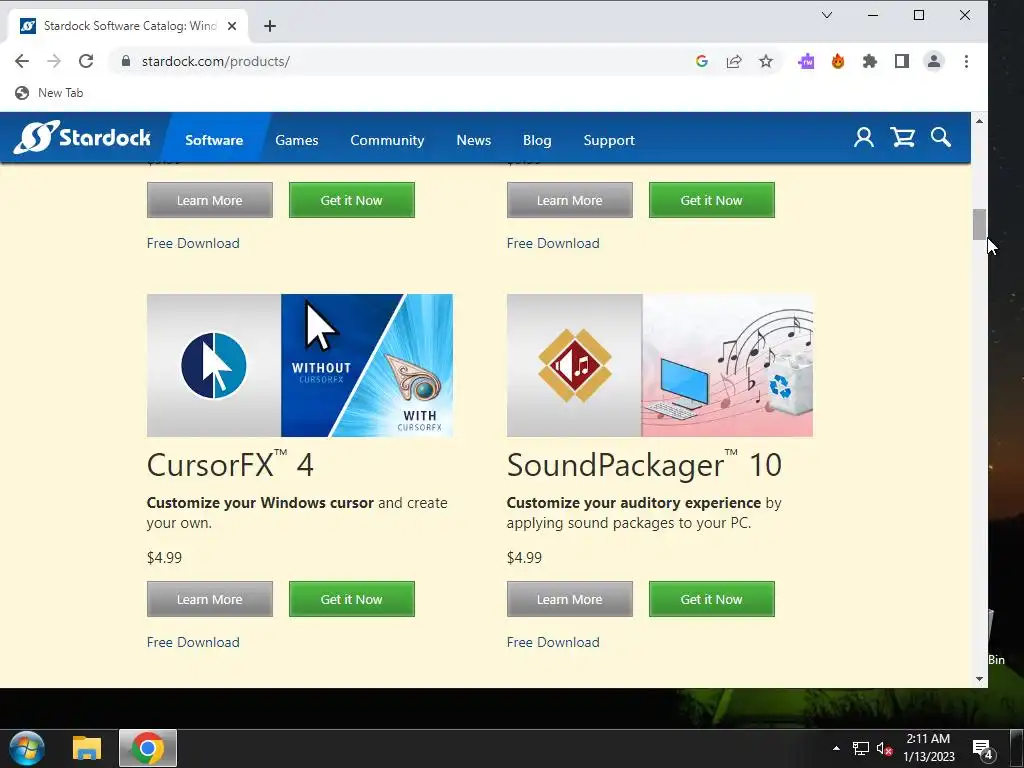This screenshot has width=1024, height=768.
Task: Open the Community nav menu
Action: [x=387, y=140]
